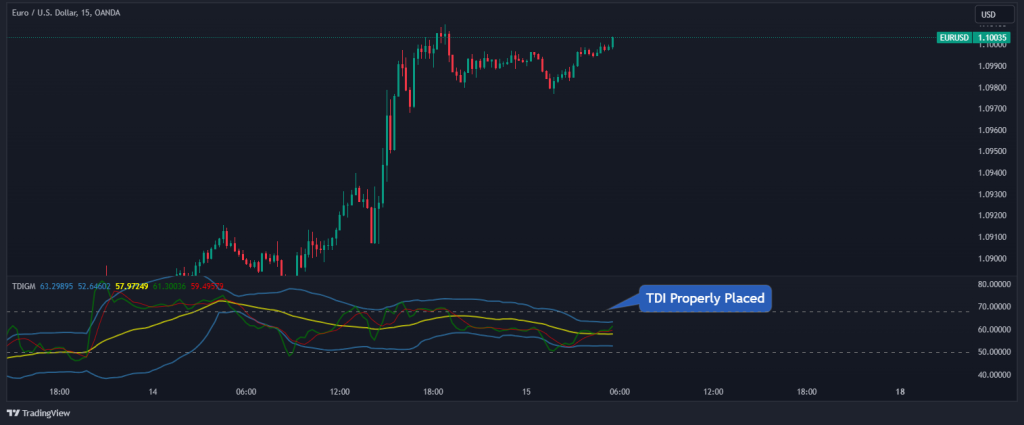Click the 1.09000 price scale label

pos(992,259)
